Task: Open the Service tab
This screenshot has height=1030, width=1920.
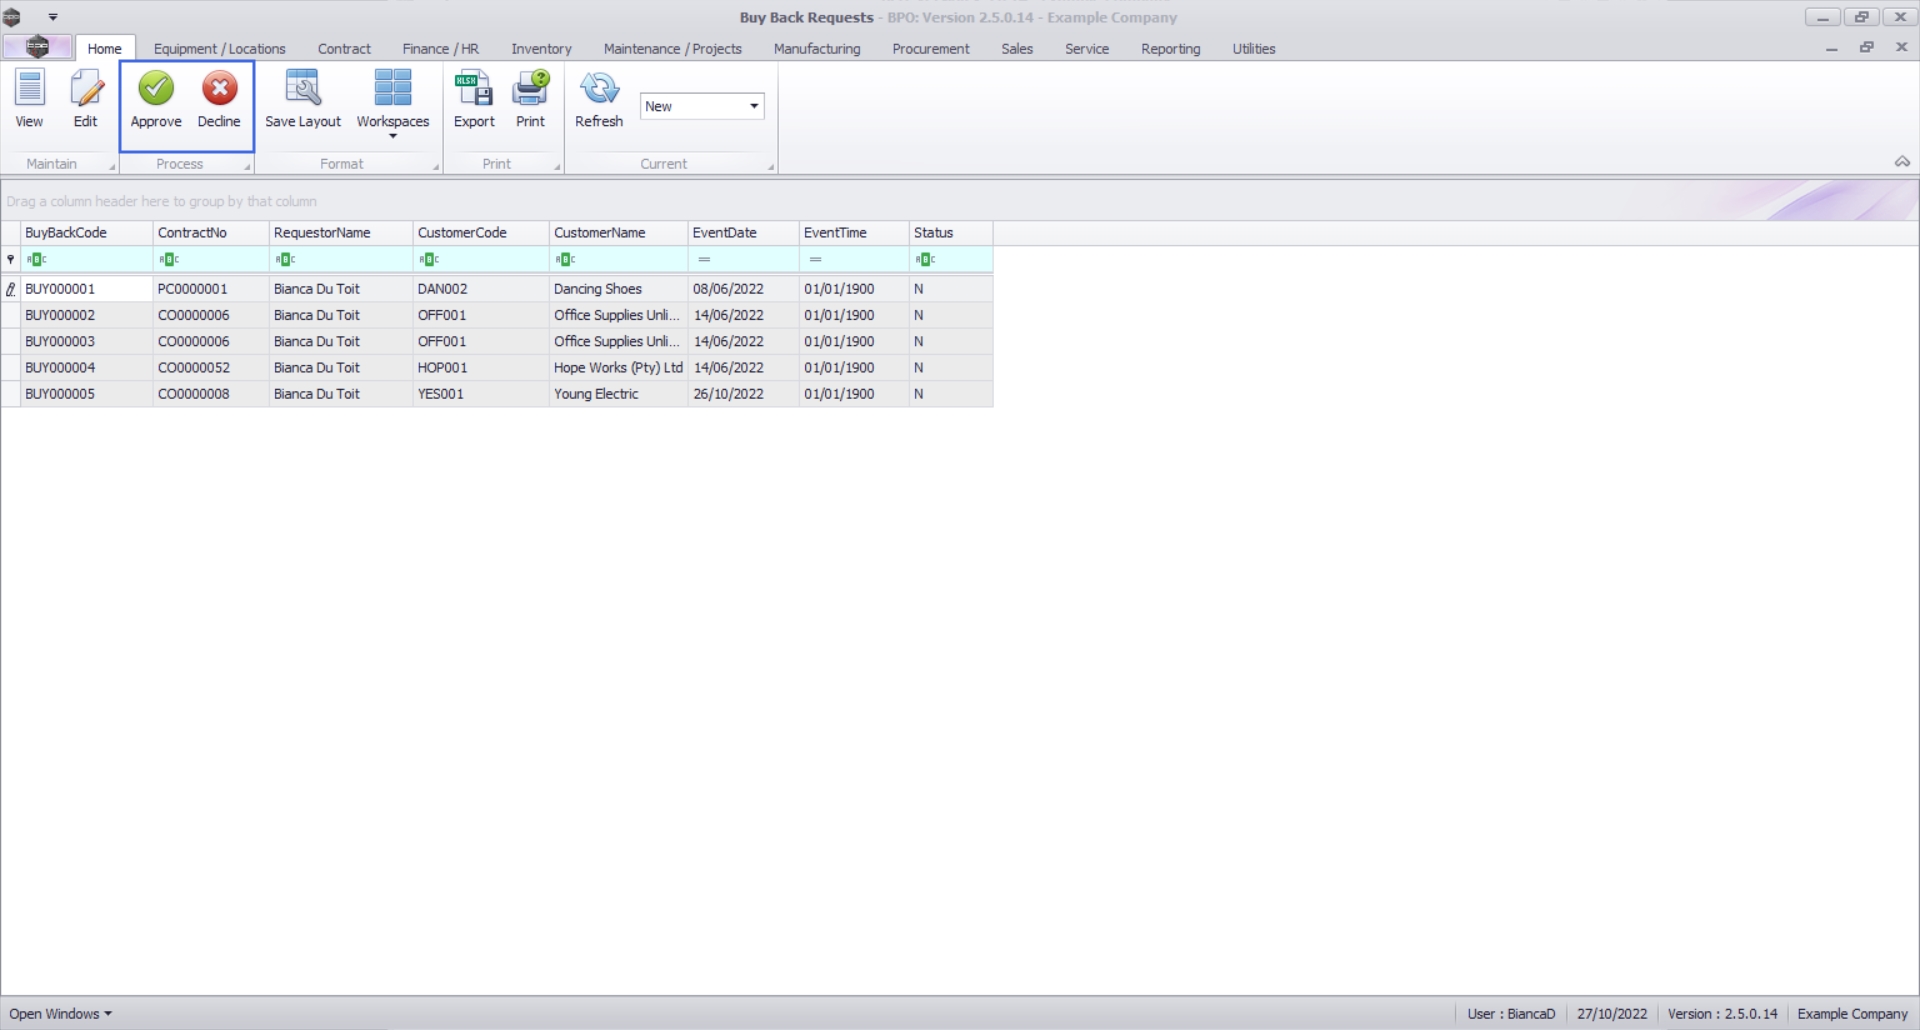Action: 1086,48
